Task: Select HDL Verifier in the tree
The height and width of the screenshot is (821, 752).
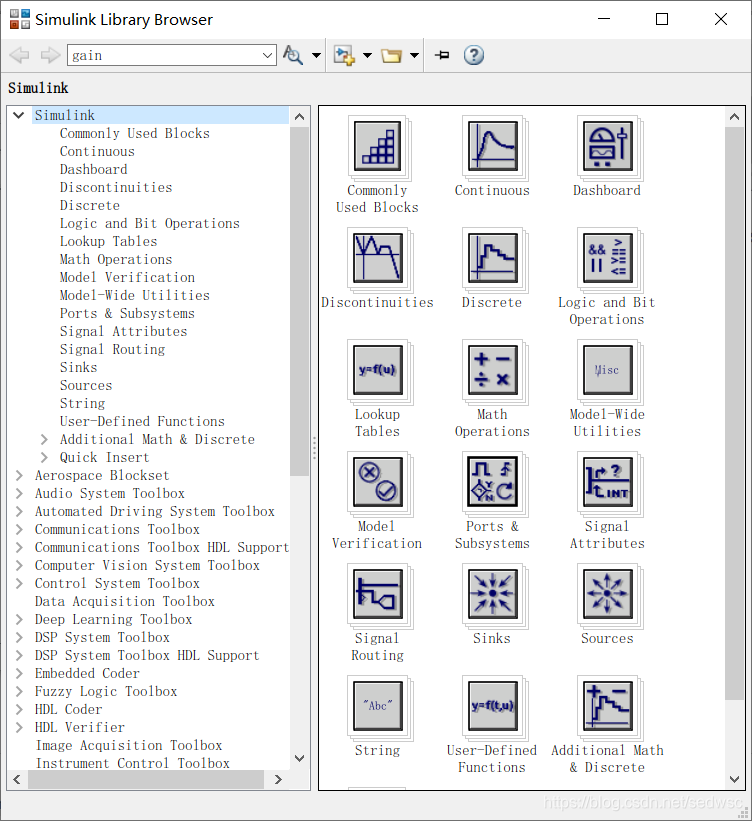Action: pos(80,727)
